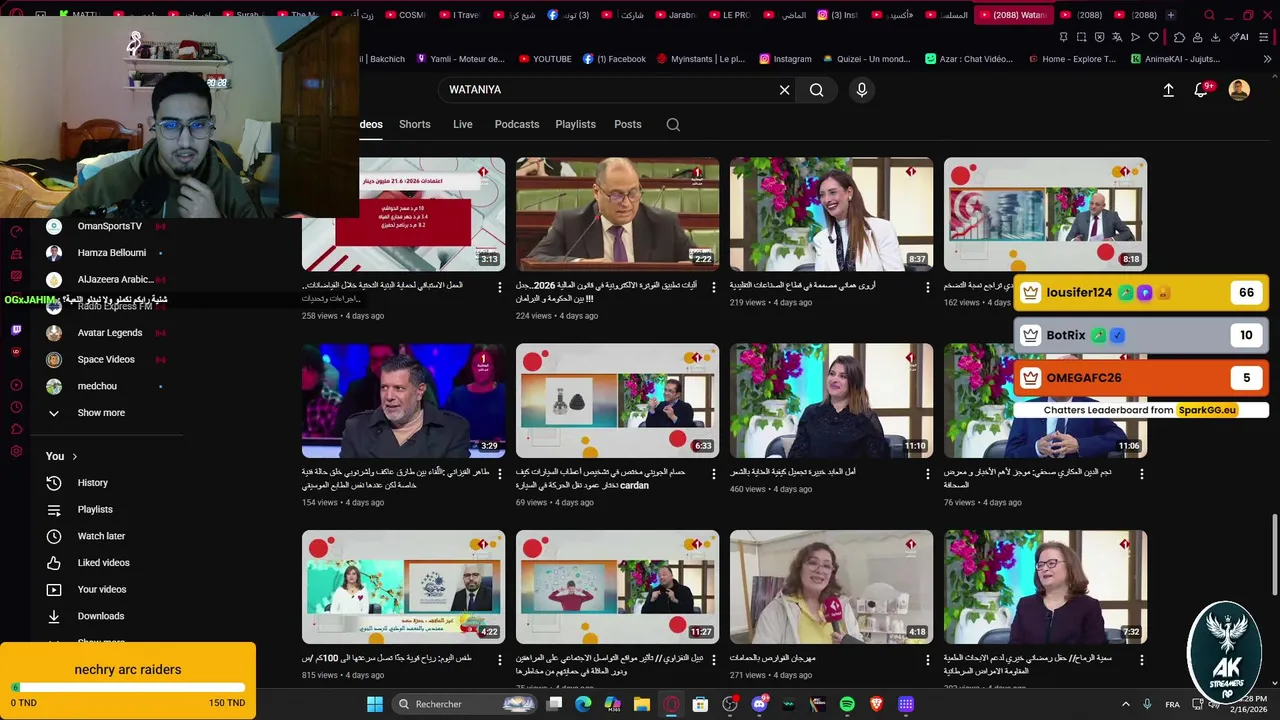Expand the subscriptions list with Show more

(x=100, y=413)
